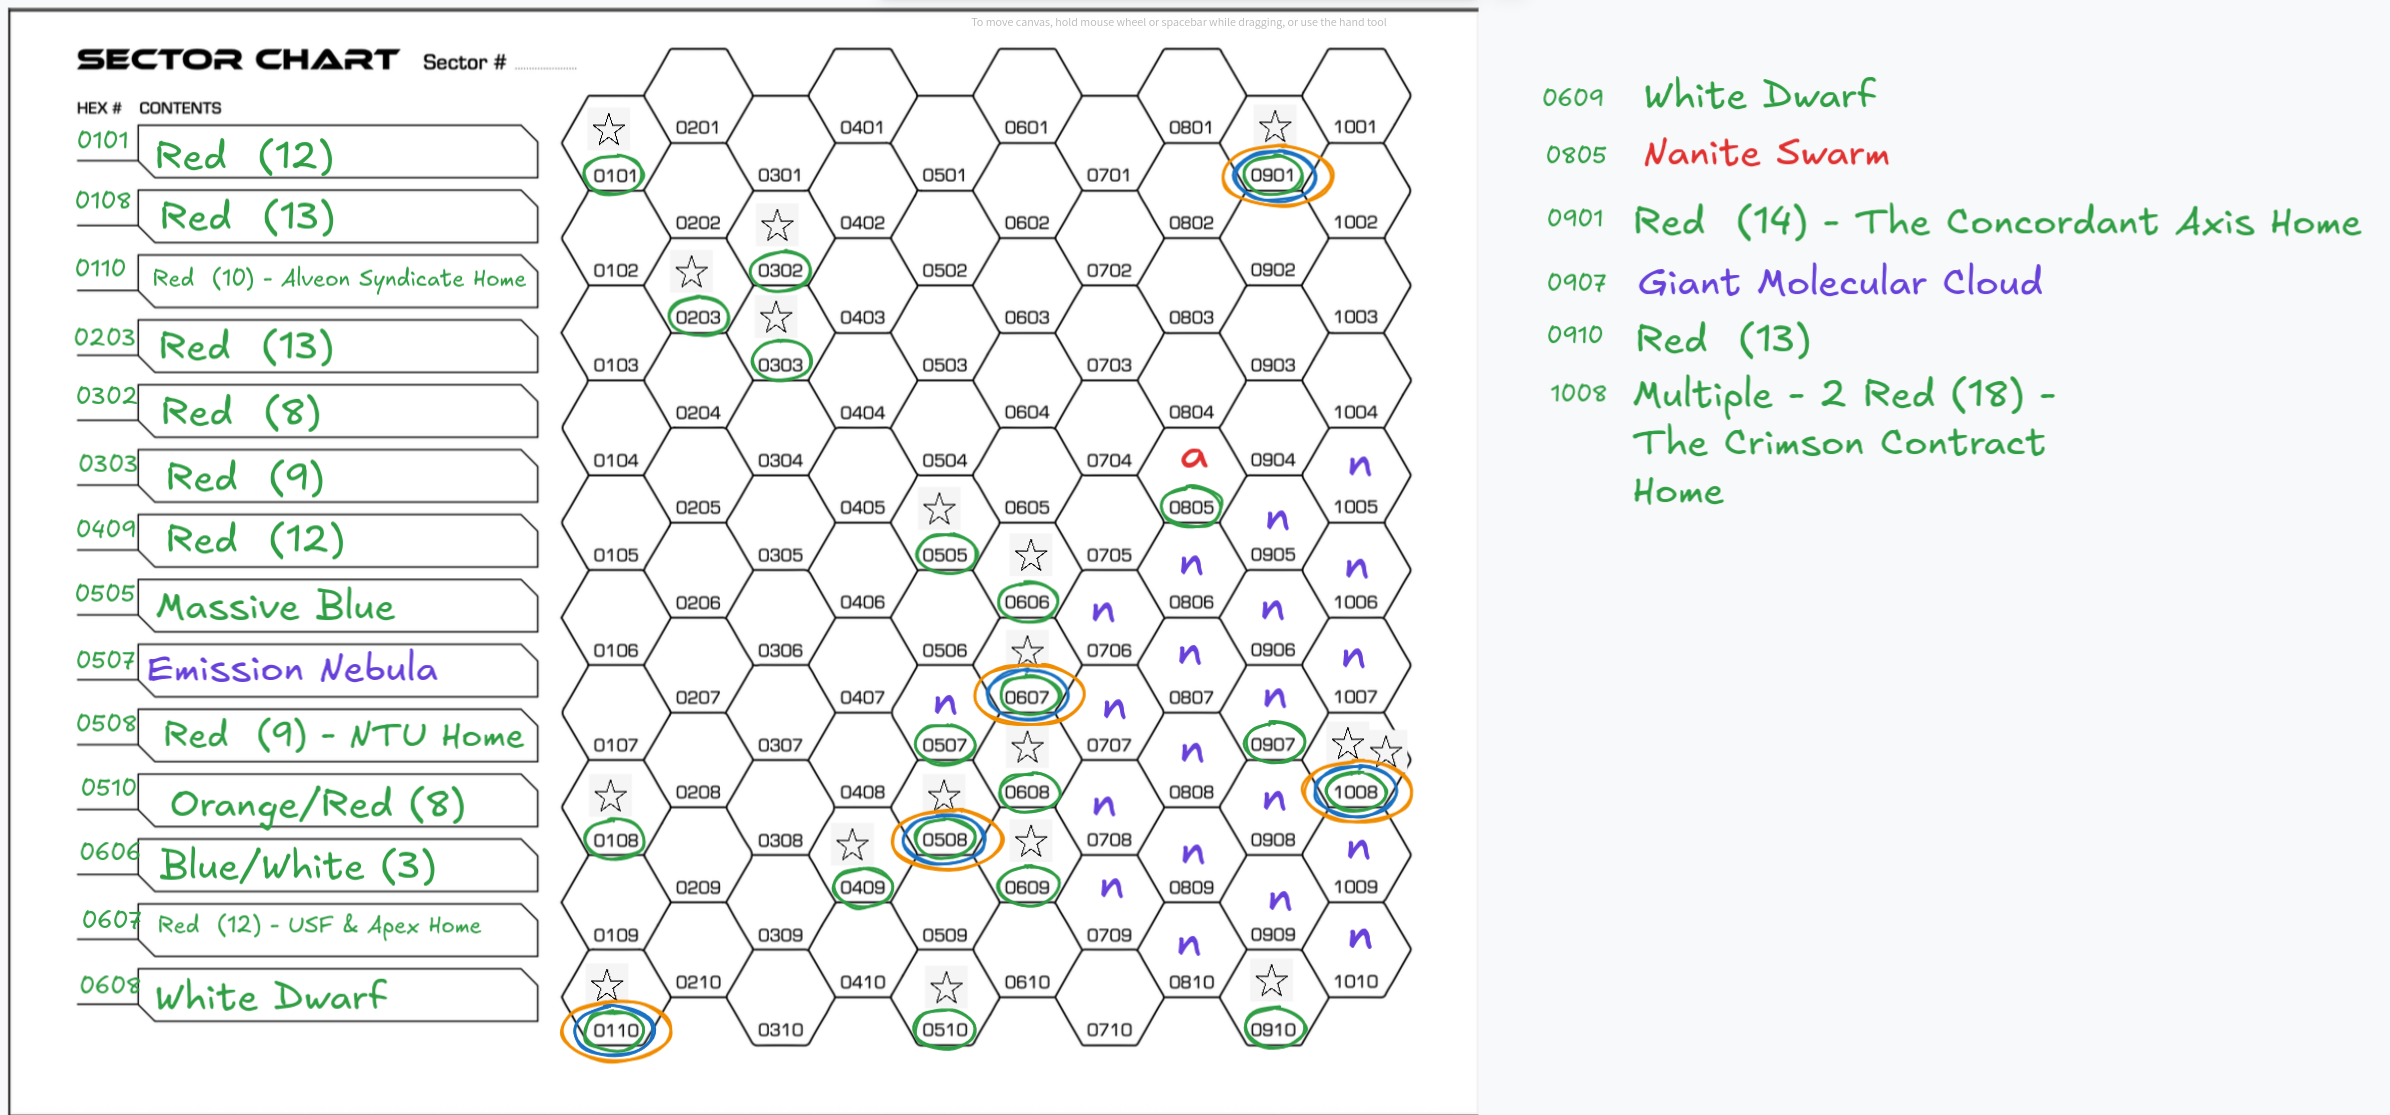The width and height of the screenshot is (2390, 1115).
Task: Click the red letter 'a' above 0805
Action: point(1193,458)
